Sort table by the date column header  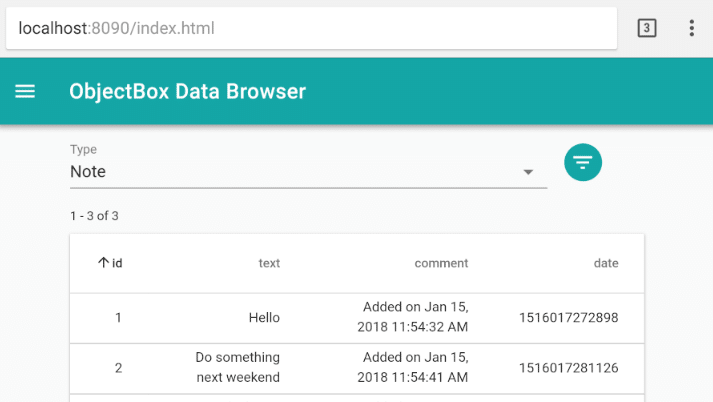[x=606, y=263]
